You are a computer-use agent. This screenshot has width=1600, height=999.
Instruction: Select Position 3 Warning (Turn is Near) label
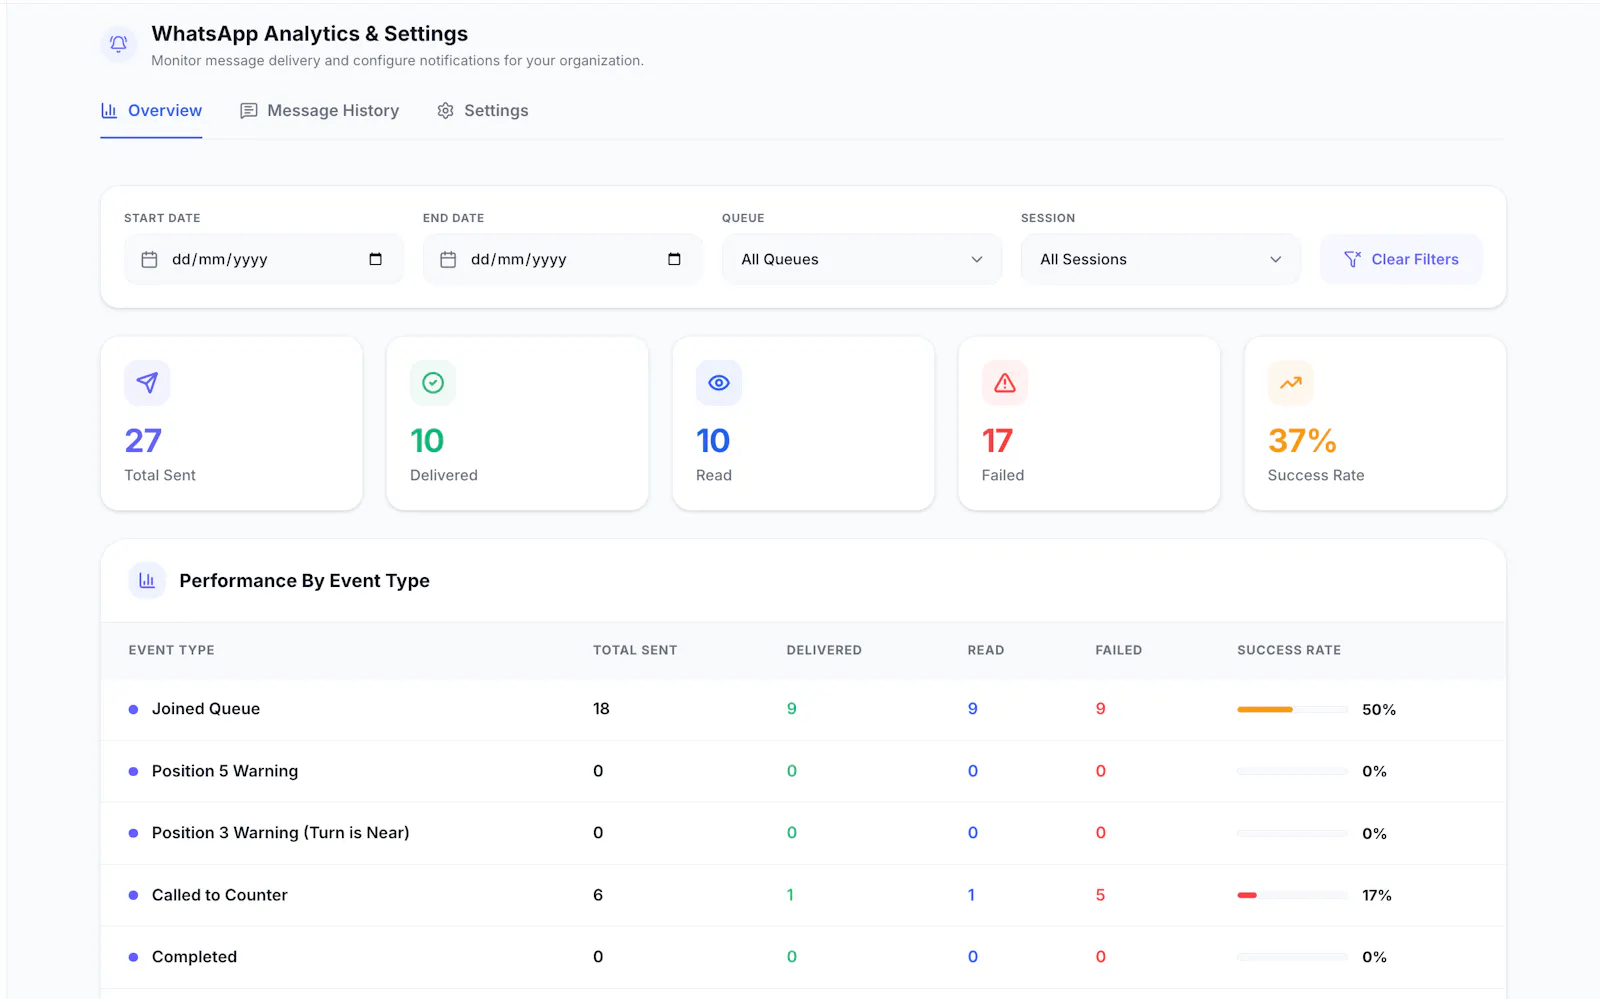281,833
